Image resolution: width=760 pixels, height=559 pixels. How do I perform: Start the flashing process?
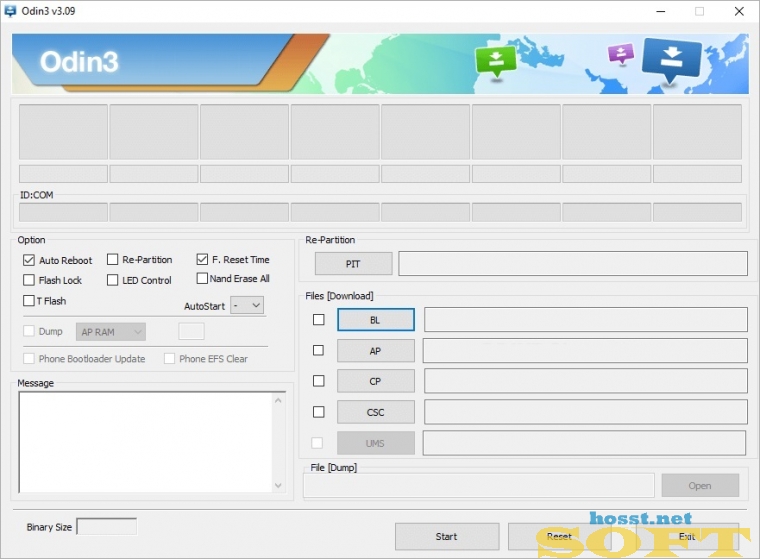click(x=447, y=536)
